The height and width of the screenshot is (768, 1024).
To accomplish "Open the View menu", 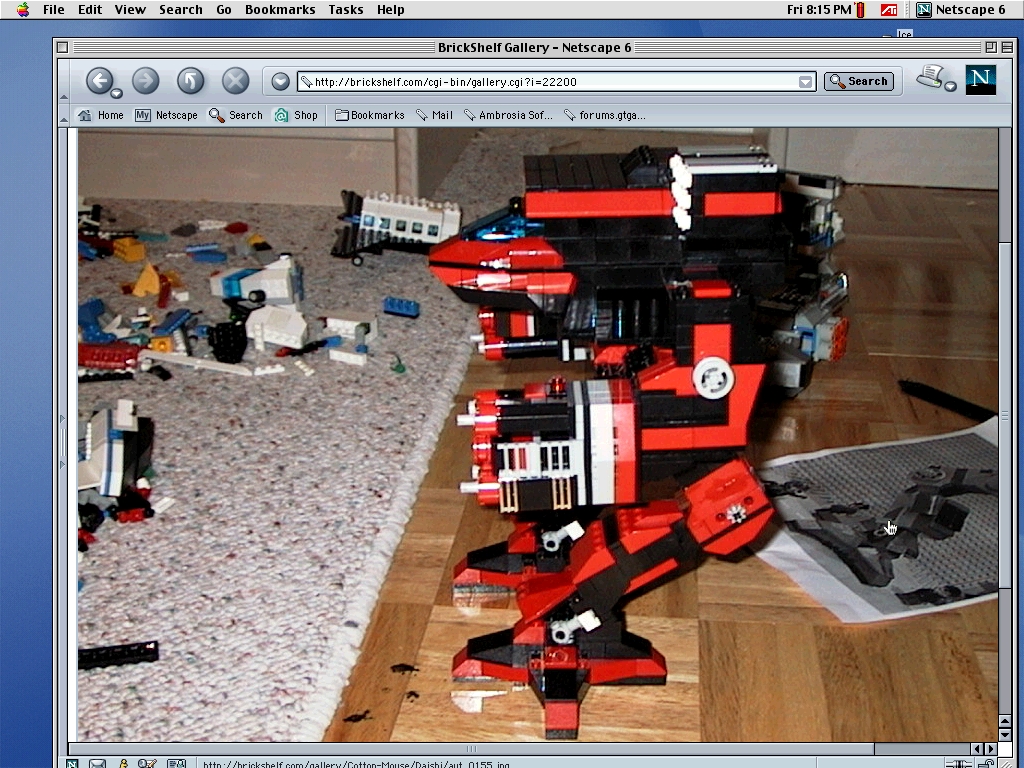I will [130, 9].
